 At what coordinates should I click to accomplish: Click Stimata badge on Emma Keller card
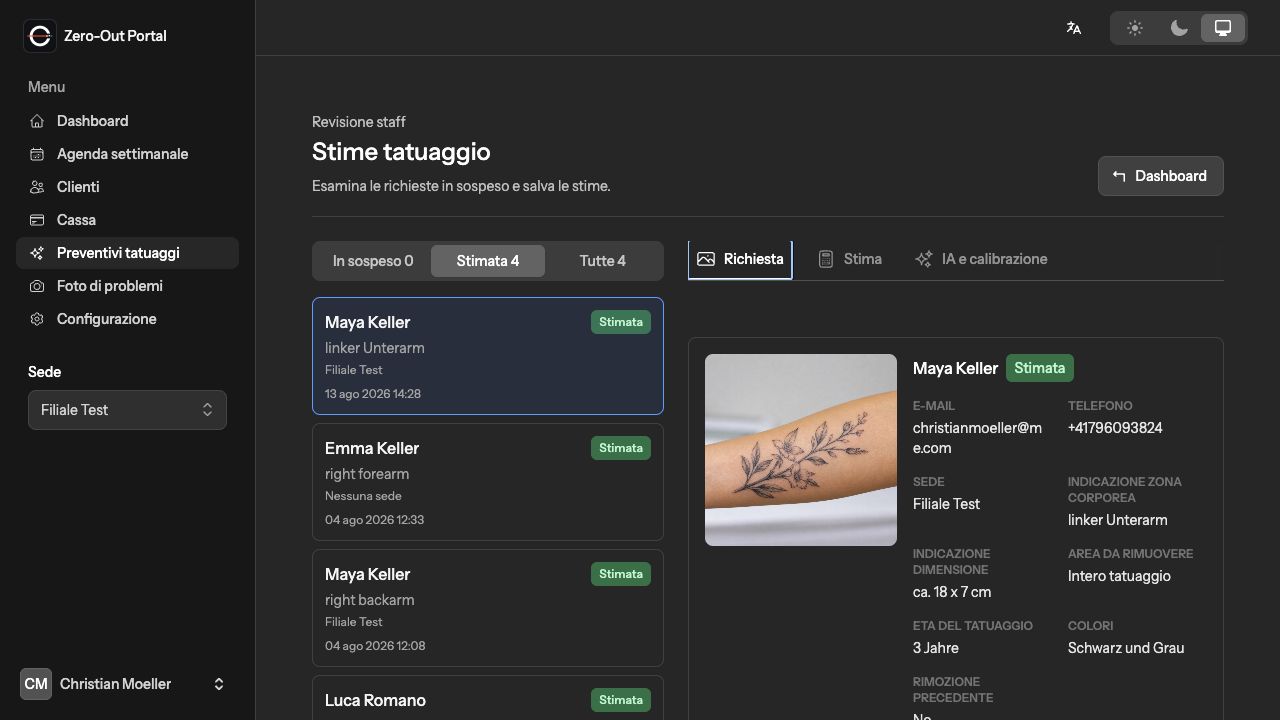pos(621,448)
